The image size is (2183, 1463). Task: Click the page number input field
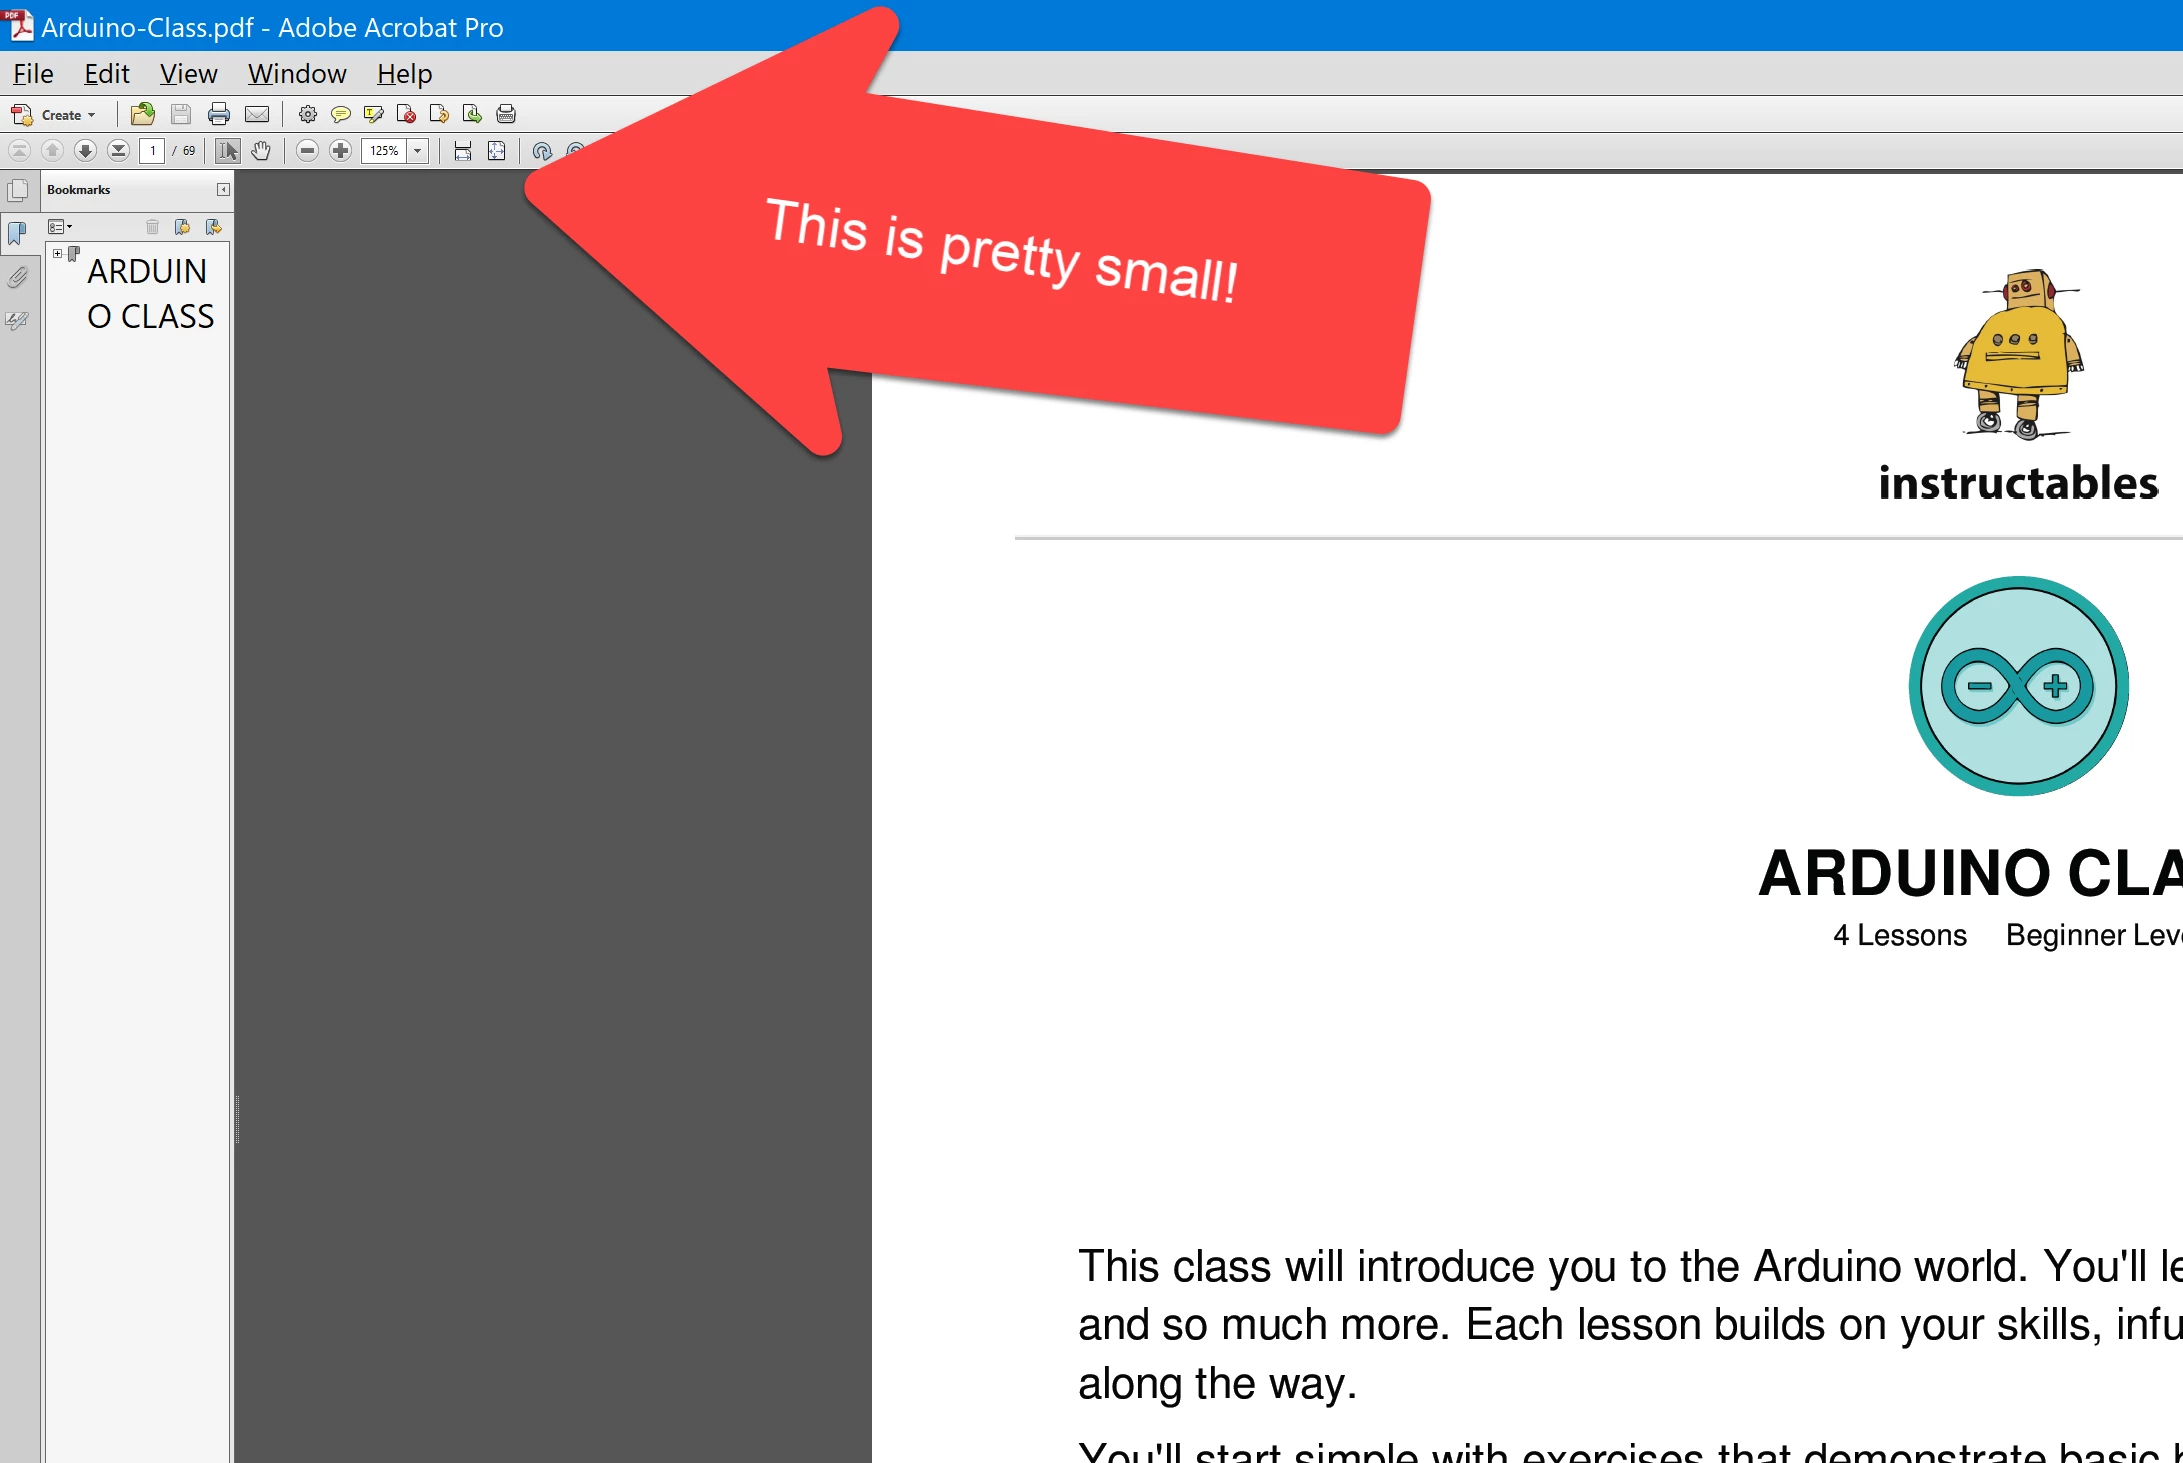pyautogui.click(x=152, y=151)
